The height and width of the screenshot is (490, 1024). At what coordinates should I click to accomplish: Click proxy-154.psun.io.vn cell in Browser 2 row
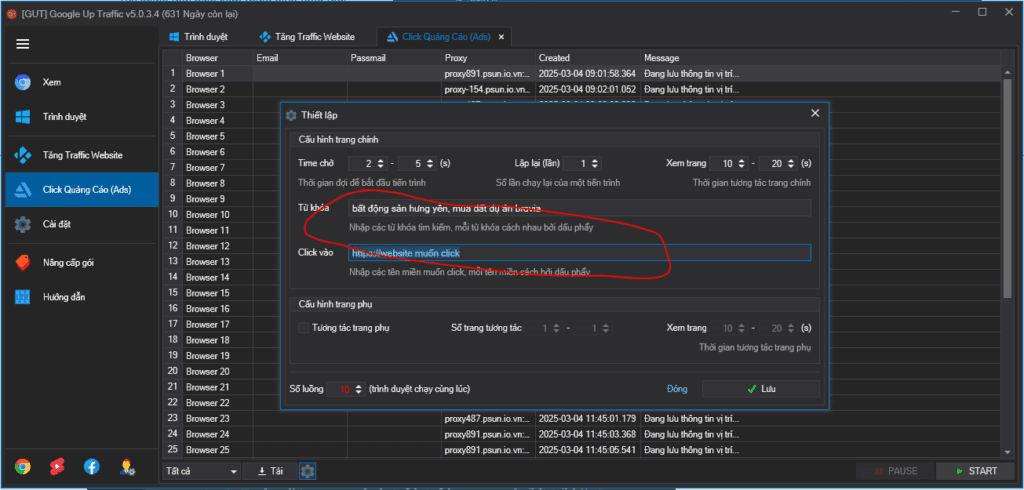click(488, 89)
